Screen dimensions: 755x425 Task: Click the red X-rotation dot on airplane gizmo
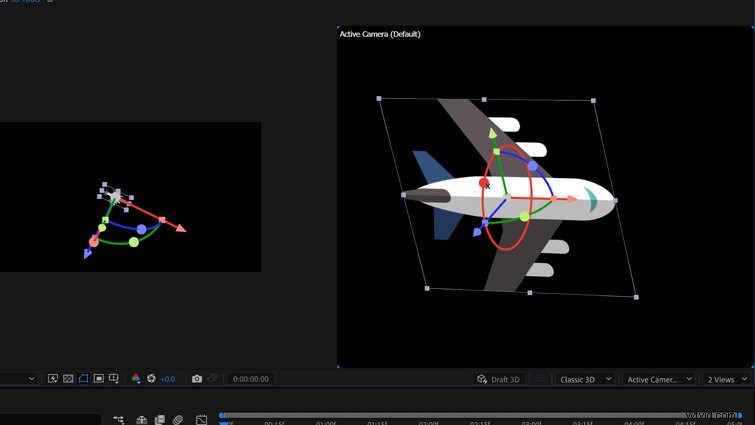[x=484, y=182]
